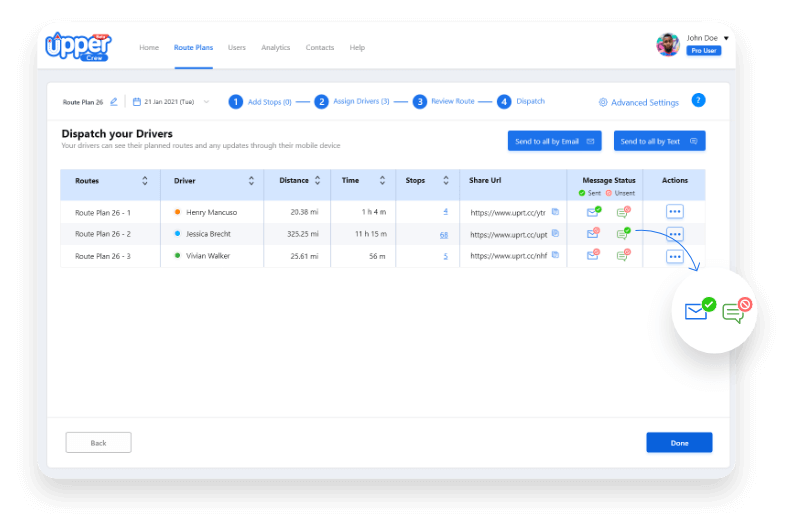The image size is (795, 531).
Task: Open actions menu for Route Plan 26 - 3
Action: (x=674, y=257)
